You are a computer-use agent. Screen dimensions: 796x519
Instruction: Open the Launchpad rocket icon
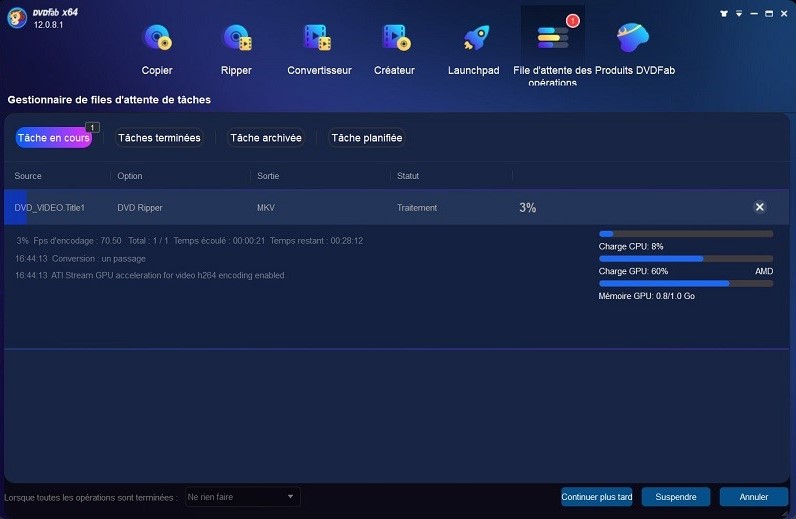click(x=476, y=39)
